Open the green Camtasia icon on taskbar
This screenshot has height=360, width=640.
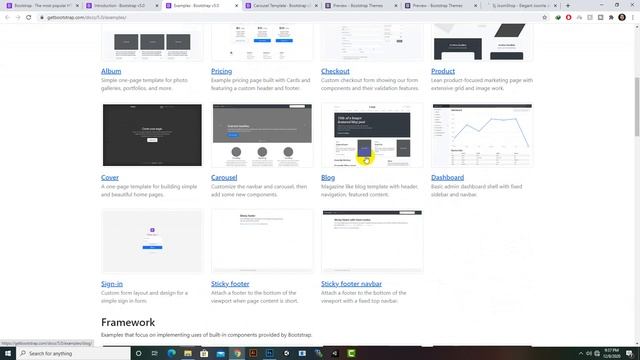point(351,353)
